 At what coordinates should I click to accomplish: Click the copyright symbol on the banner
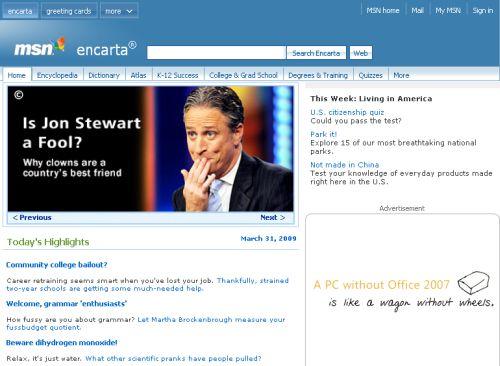coord(19,95)
